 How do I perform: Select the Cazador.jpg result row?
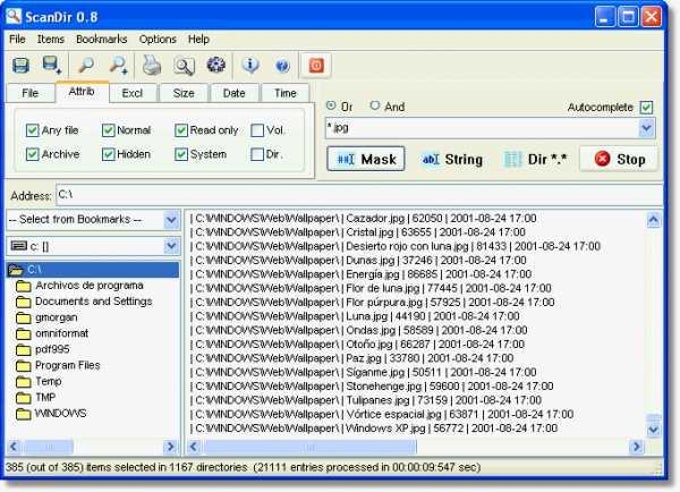pos(363,218)
